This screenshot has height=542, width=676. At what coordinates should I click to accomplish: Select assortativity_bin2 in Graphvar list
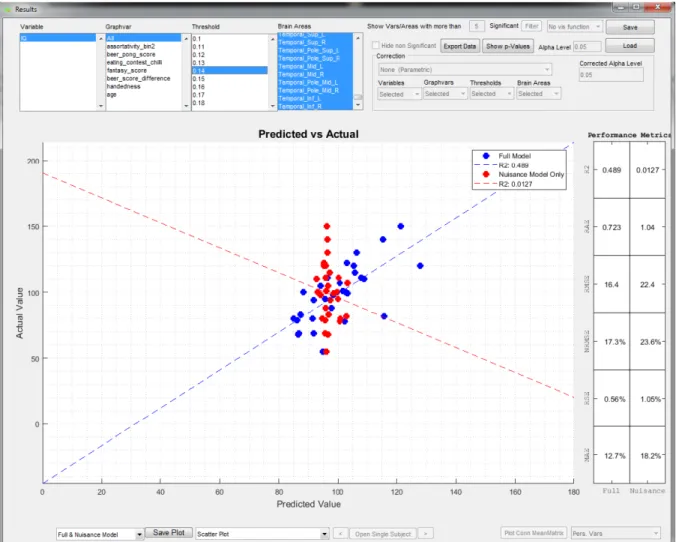144,46
